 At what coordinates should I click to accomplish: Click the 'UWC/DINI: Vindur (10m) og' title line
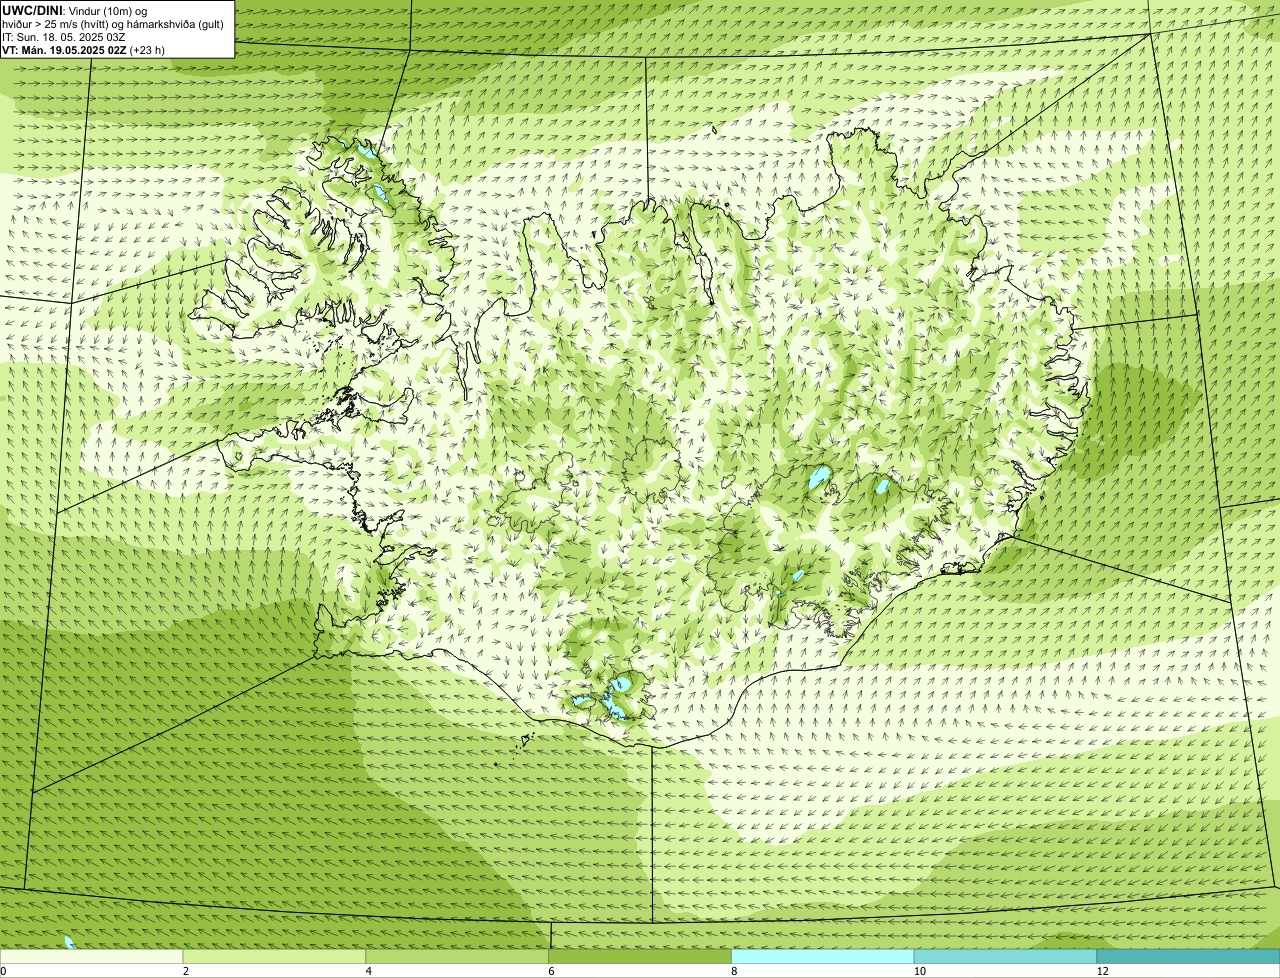[75, 10]
